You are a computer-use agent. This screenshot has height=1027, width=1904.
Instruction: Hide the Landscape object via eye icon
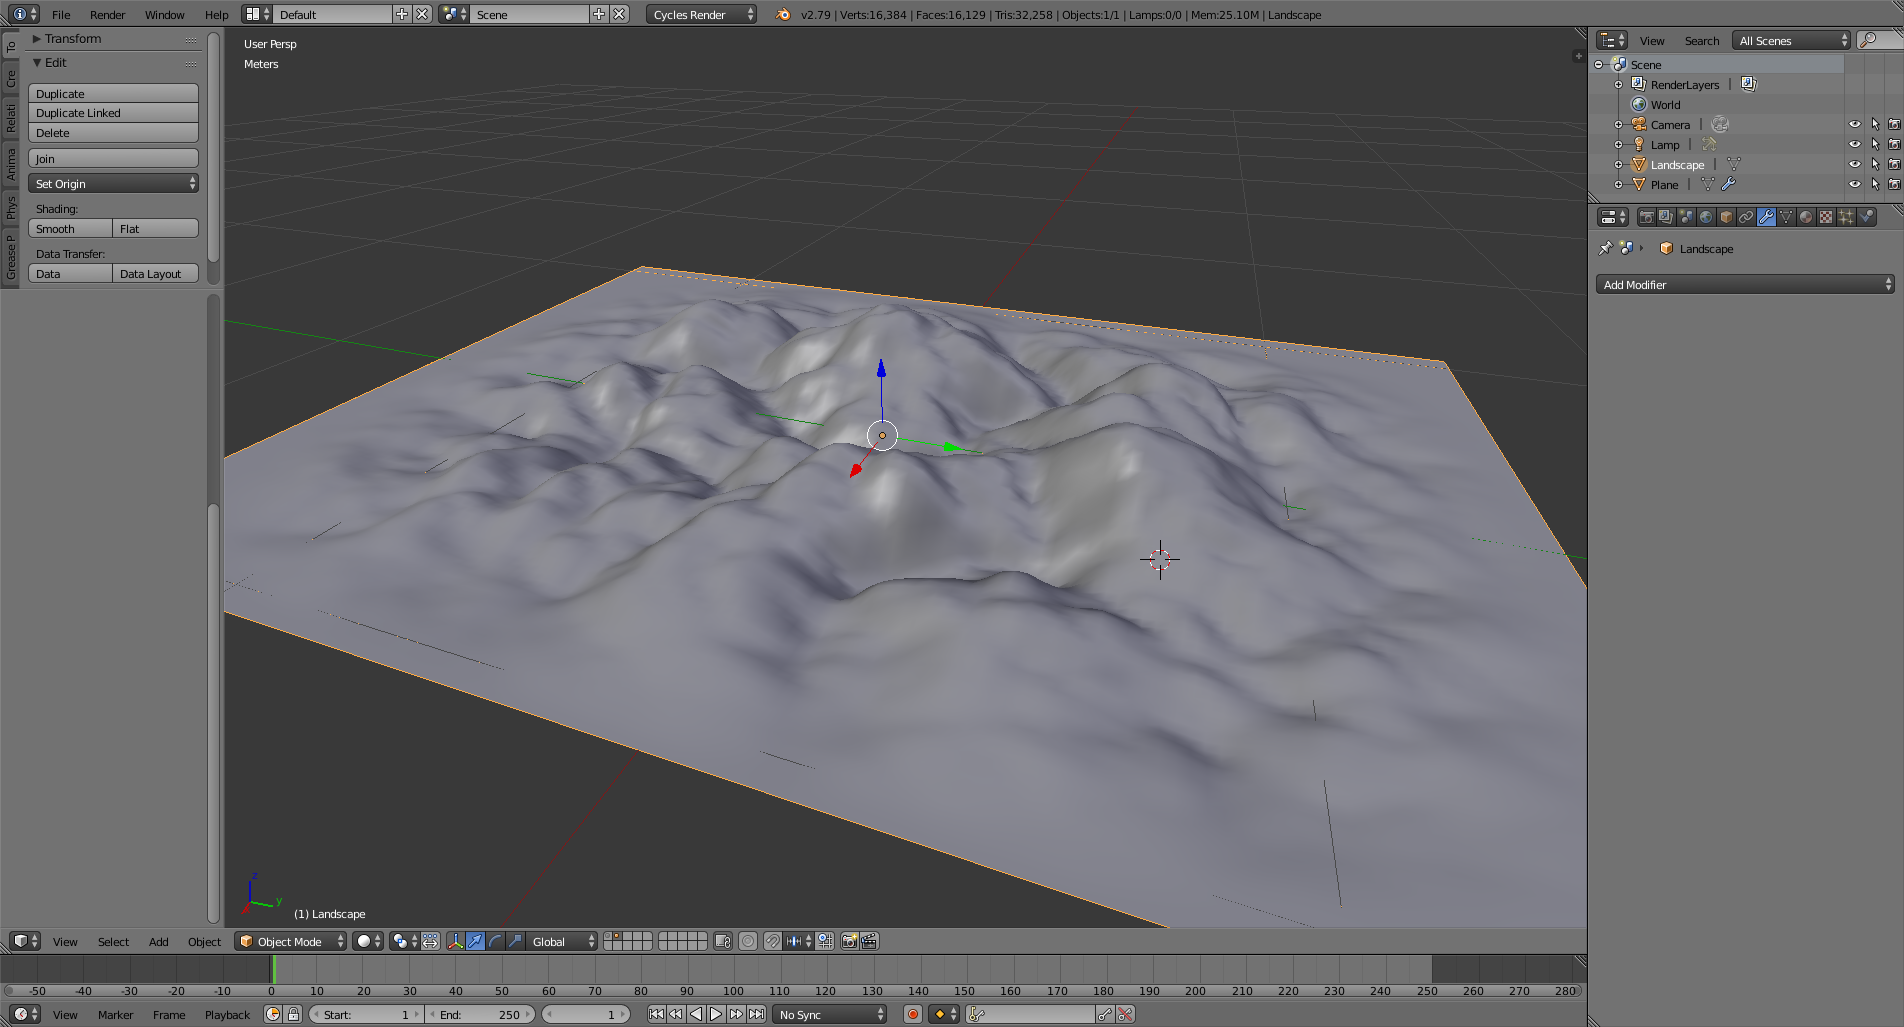[1855, 164]
